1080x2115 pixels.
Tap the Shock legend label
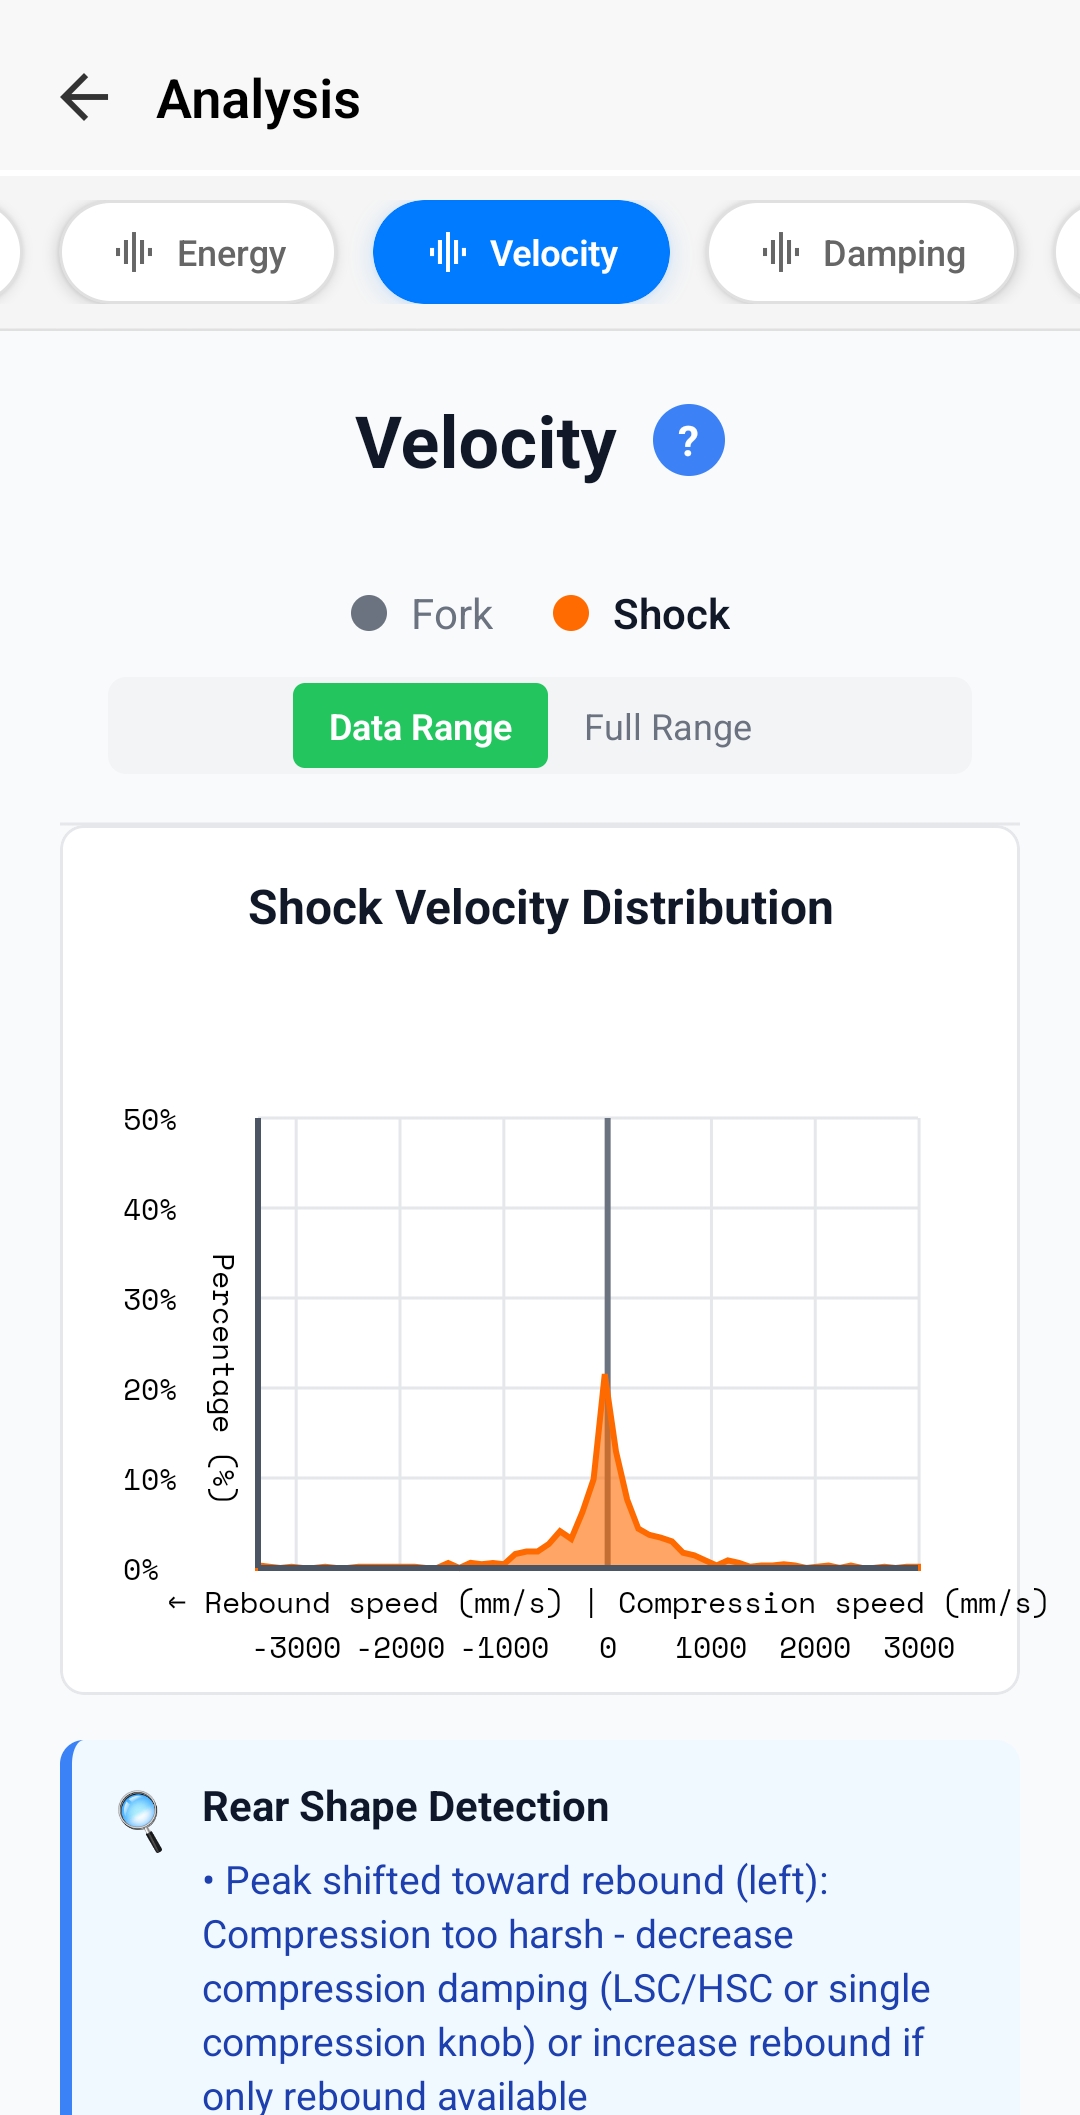[672, 614]
